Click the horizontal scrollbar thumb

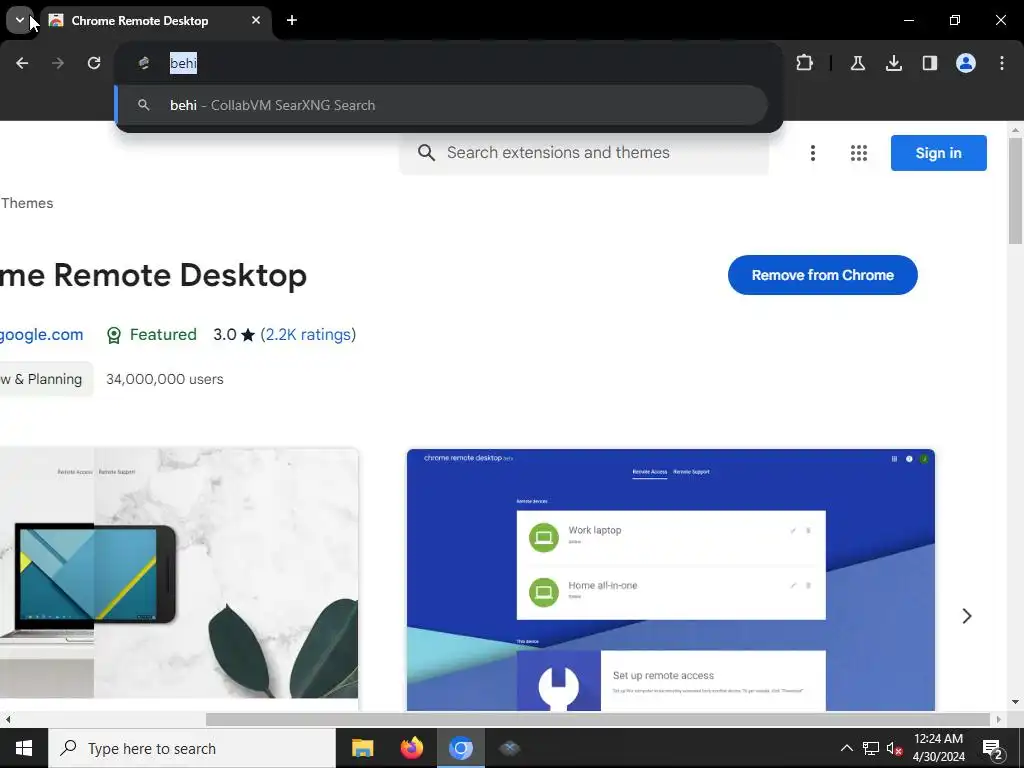[598, 719]
